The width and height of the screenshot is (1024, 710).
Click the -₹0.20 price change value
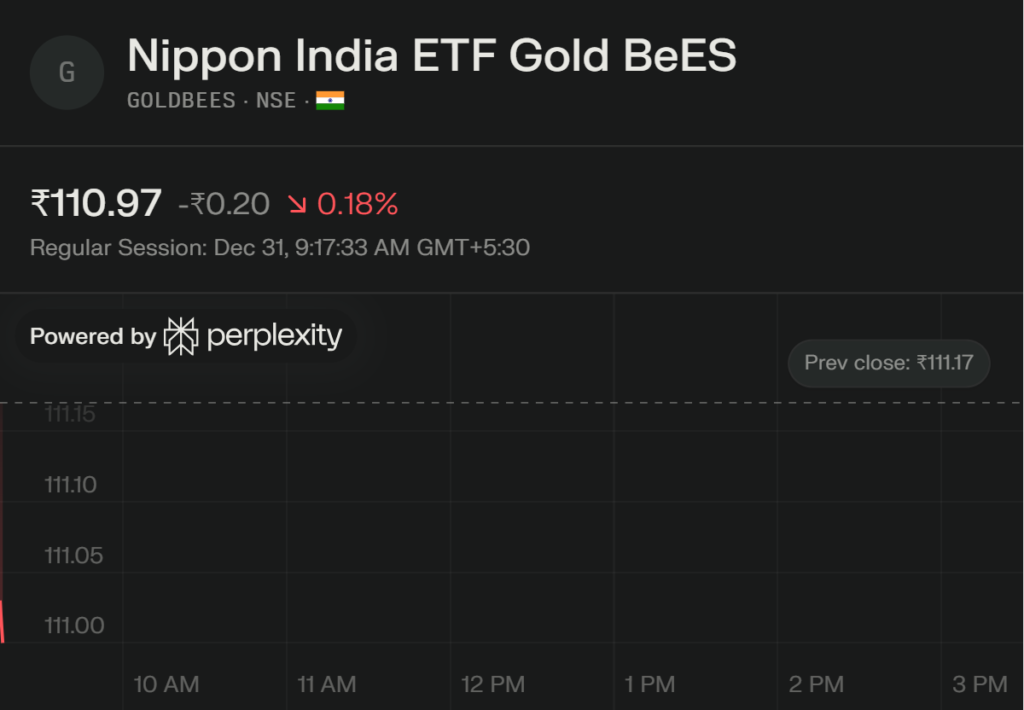pos(224,205)
